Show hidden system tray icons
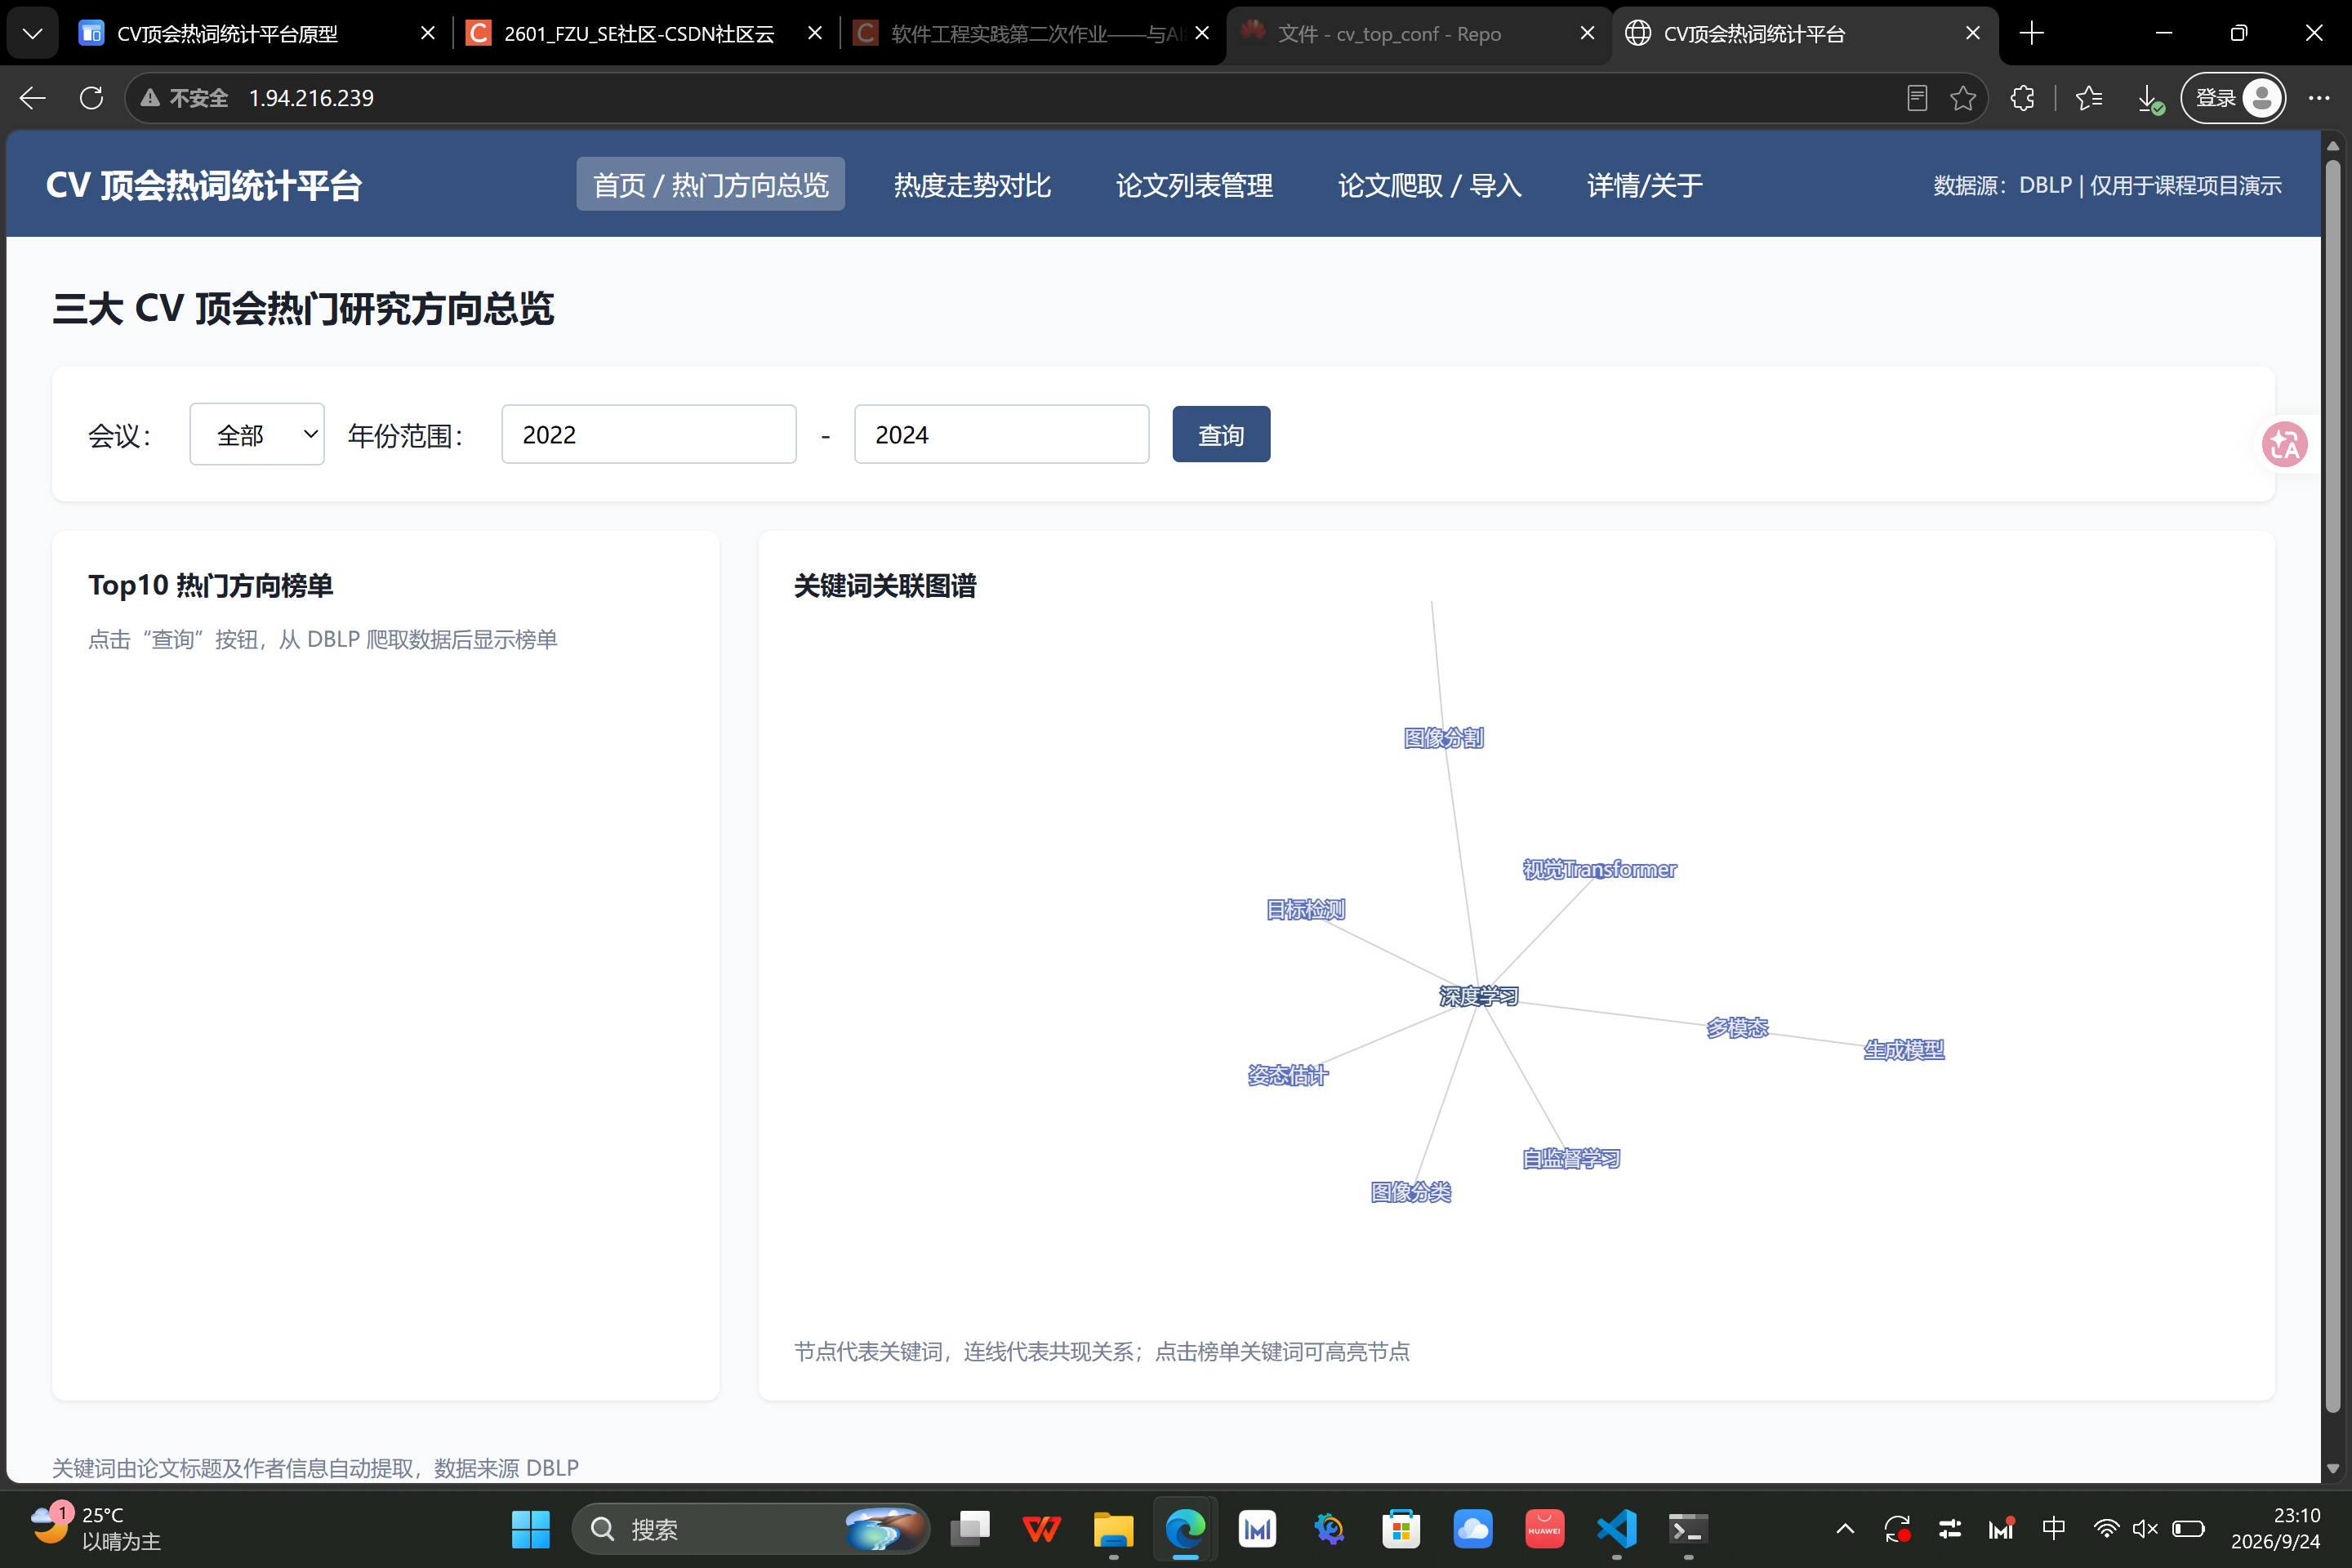Image resolution: width=2352 pixels, height=1568 pixels. [1845, 1529]
